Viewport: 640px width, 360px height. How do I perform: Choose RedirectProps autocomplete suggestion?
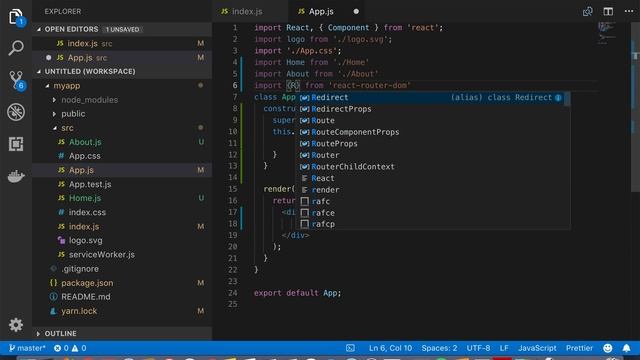pos(433,109)
